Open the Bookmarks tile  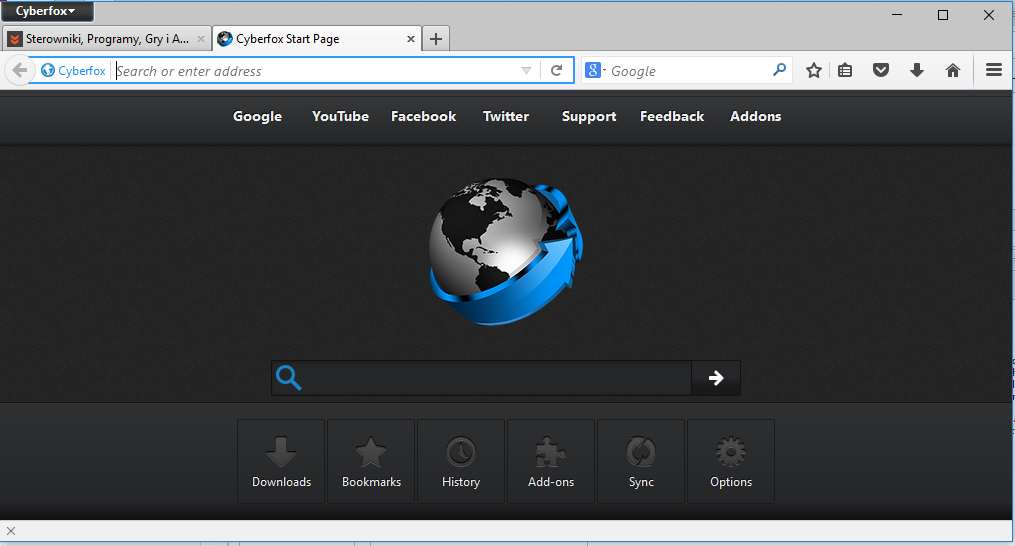(371, 461)
